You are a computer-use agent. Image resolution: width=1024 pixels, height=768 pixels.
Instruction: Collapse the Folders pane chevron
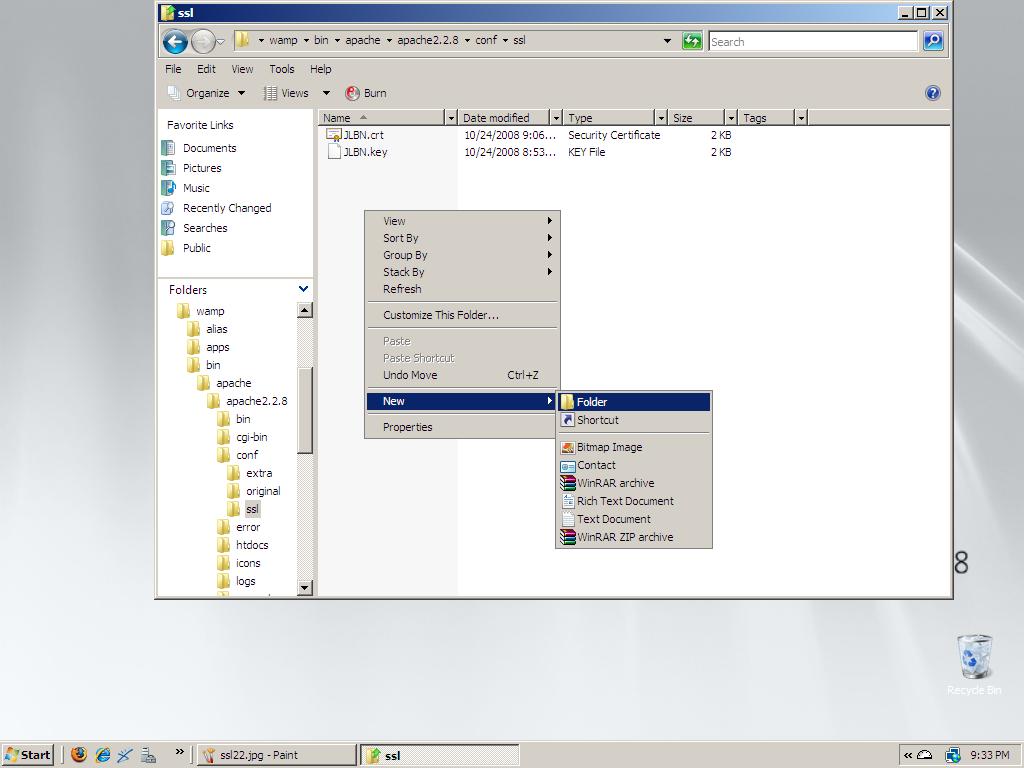pos(303,289)
